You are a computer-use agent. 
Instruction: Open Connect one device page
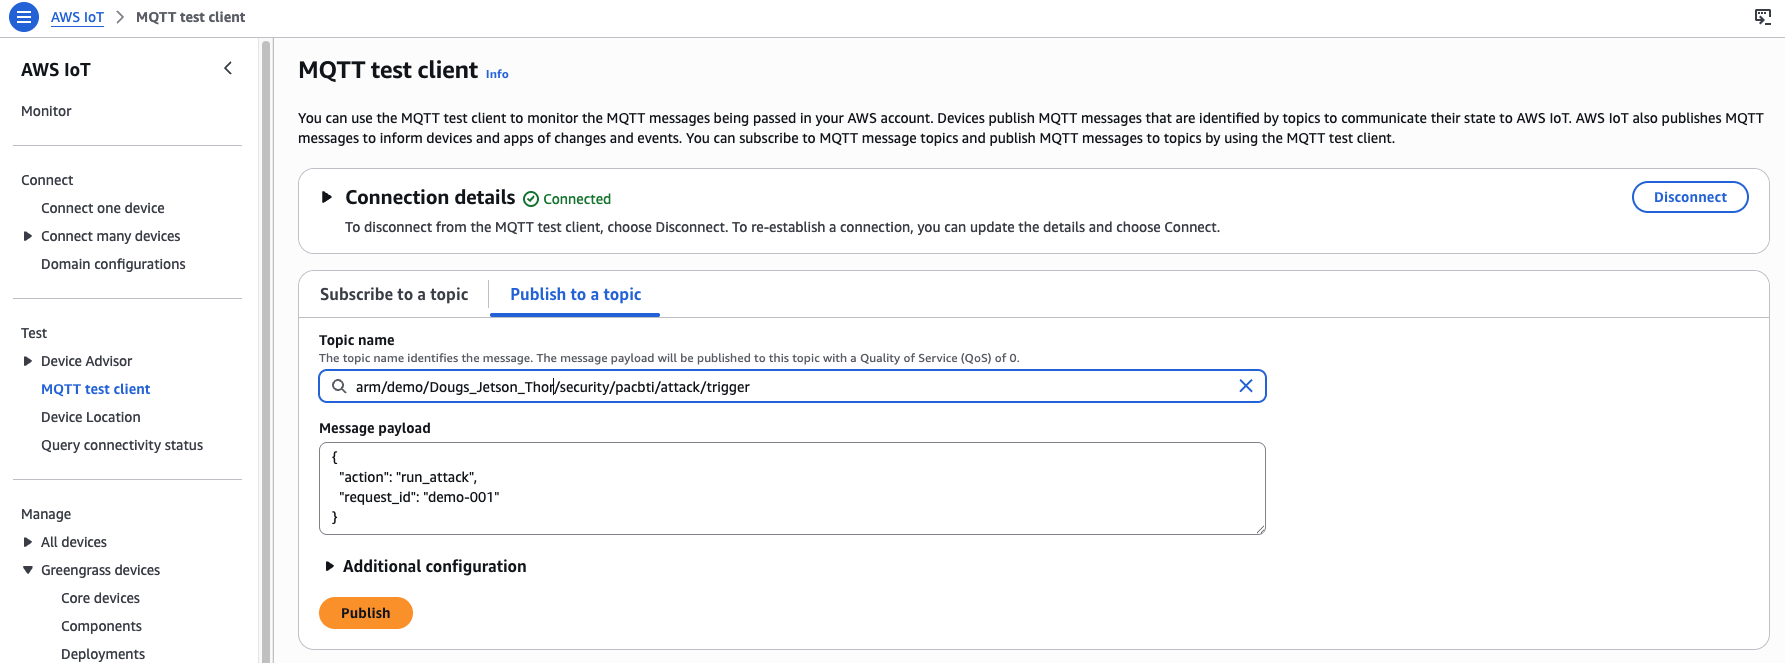pyautogui.click(x=103, y=208)
